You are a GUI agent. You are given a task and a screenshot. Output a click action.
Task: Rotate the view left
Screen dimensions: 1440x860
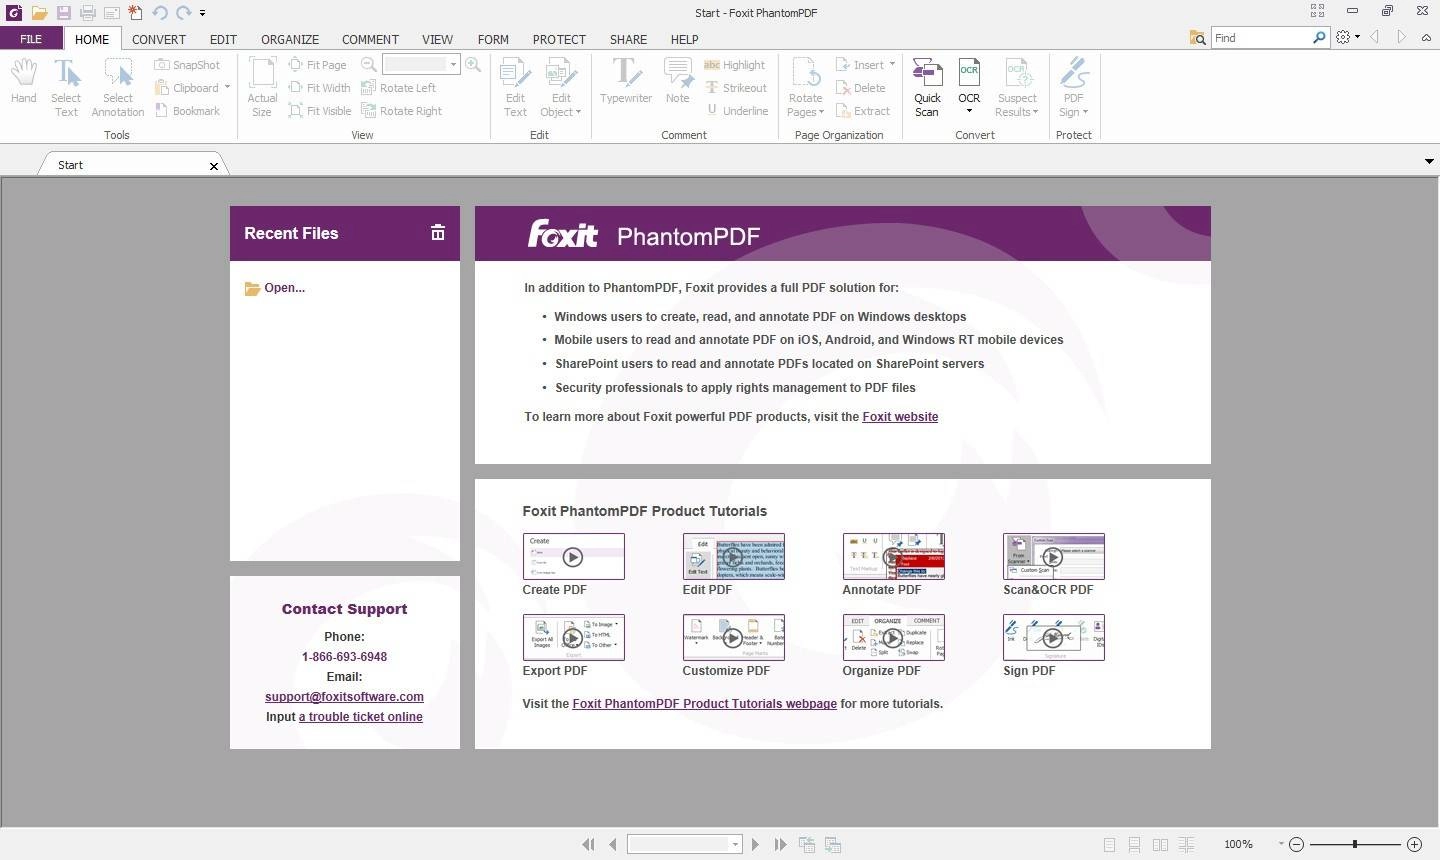398,88
